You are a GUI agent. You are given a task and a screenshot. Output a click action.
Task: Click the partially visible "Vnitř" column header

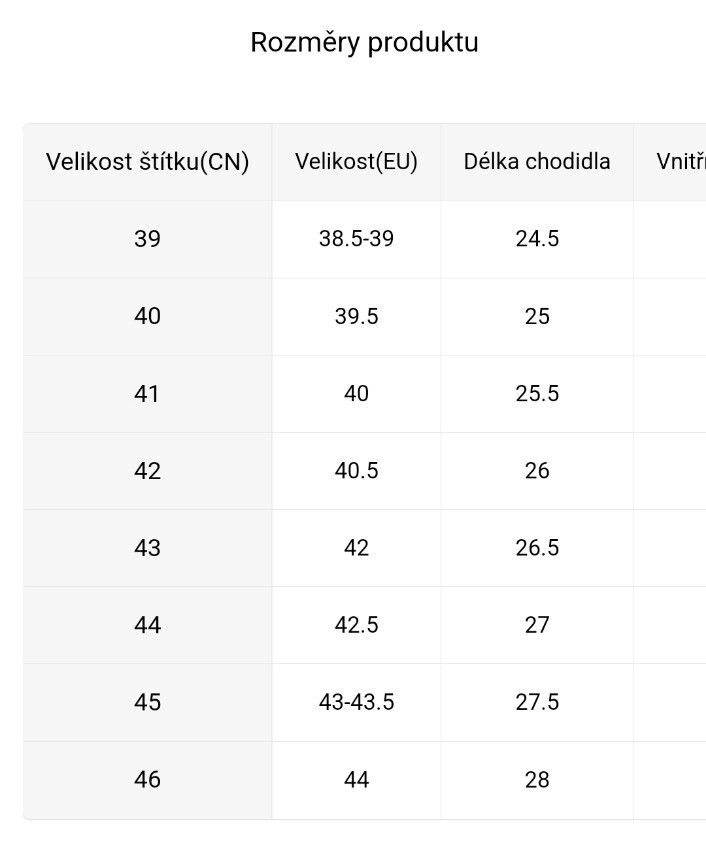point(680,162)
